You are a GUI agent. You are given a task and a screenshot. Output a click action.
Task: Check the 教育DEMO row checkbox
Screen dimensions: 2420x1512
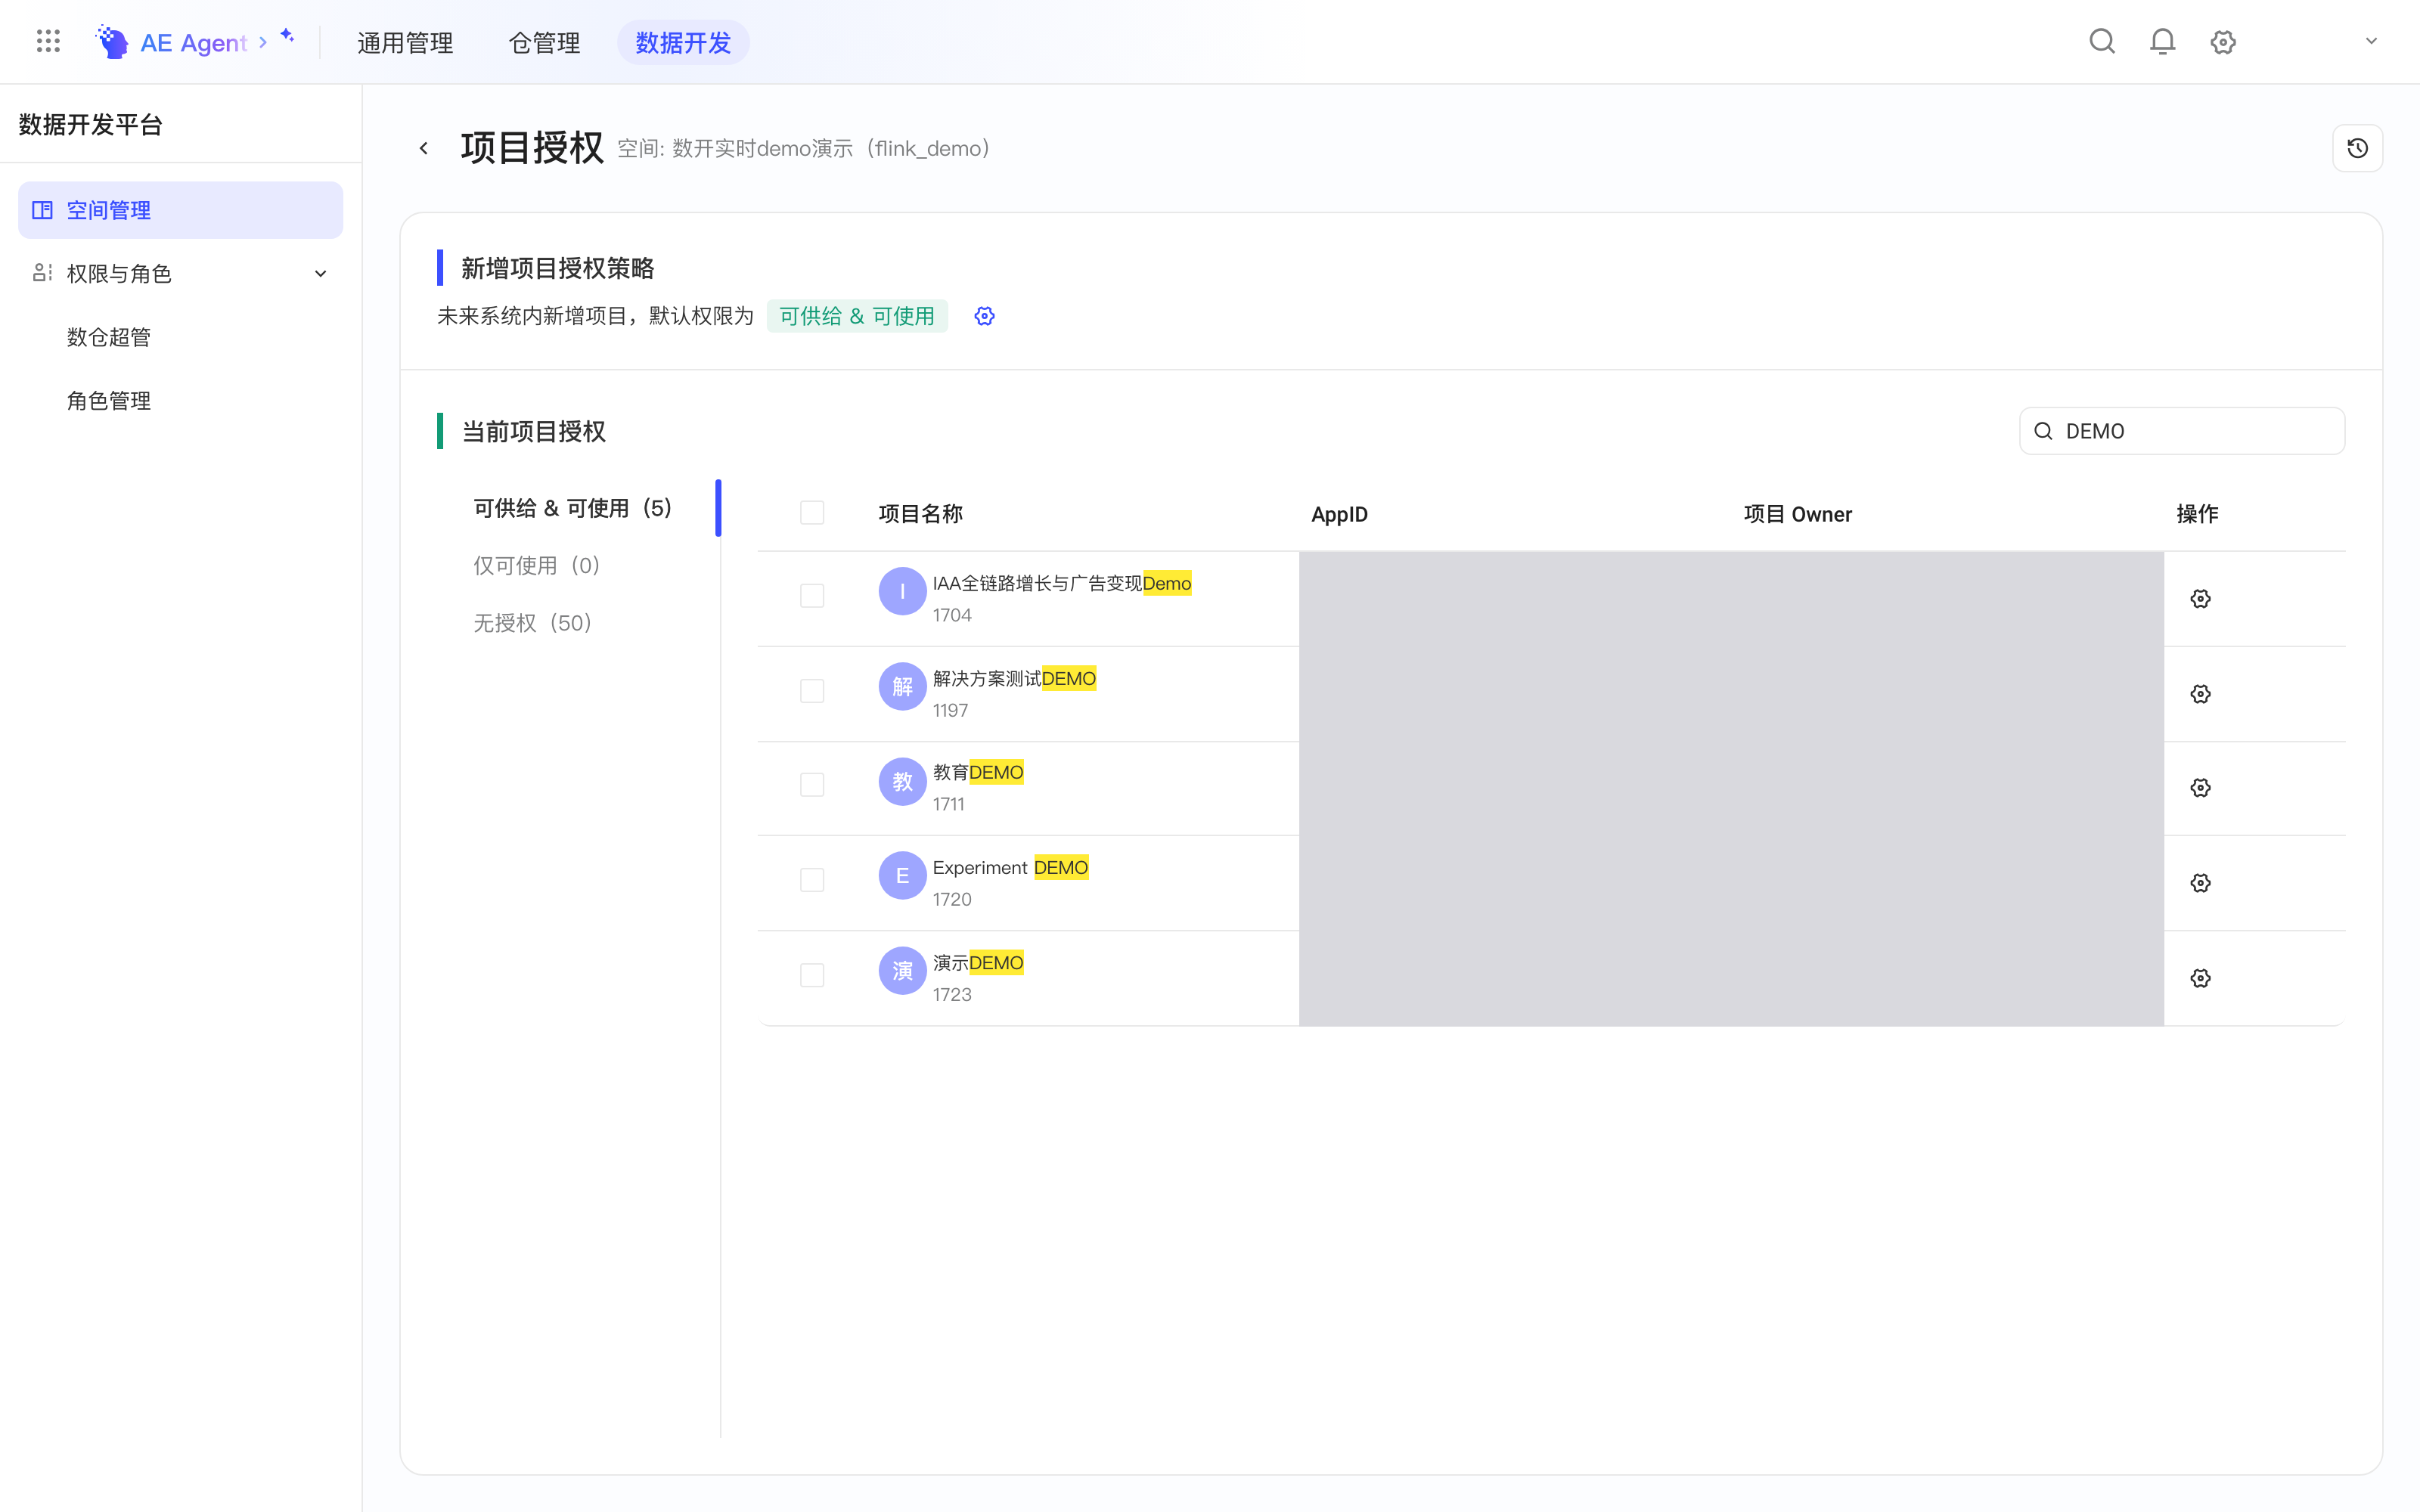point(812,785)
